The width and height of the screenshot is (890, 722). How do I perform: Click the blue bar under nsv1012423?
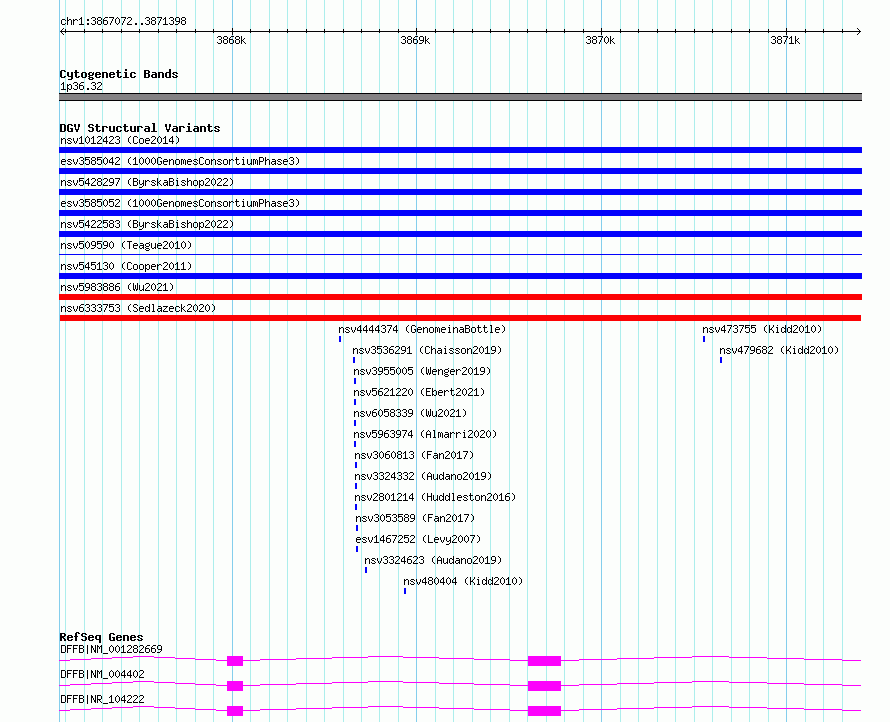point(460,150)
